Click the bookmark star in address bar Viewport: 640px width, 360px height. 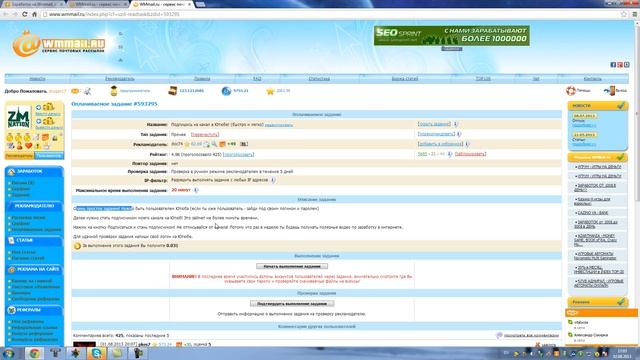(624, 14)
